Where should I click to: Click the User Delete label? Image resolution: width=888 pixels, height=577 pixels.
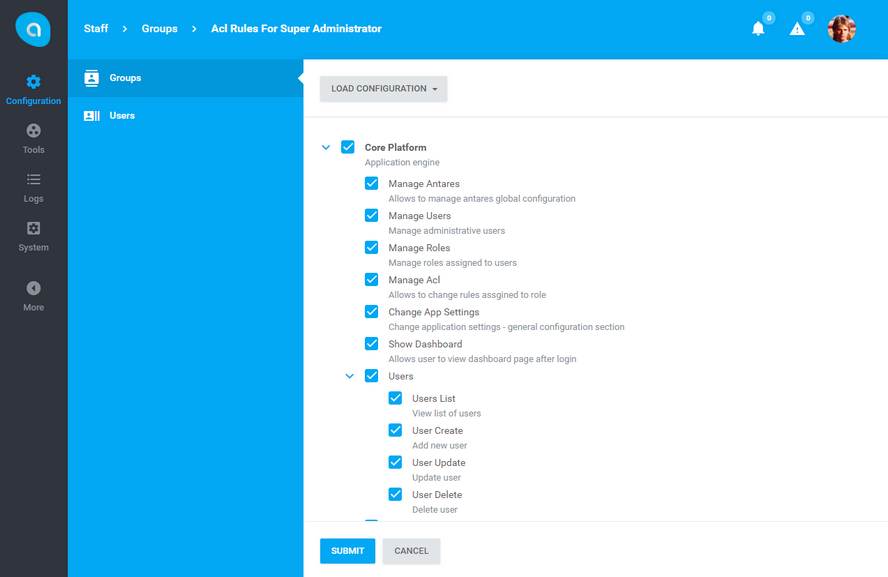pyautogui.click(x=437, y=494)
